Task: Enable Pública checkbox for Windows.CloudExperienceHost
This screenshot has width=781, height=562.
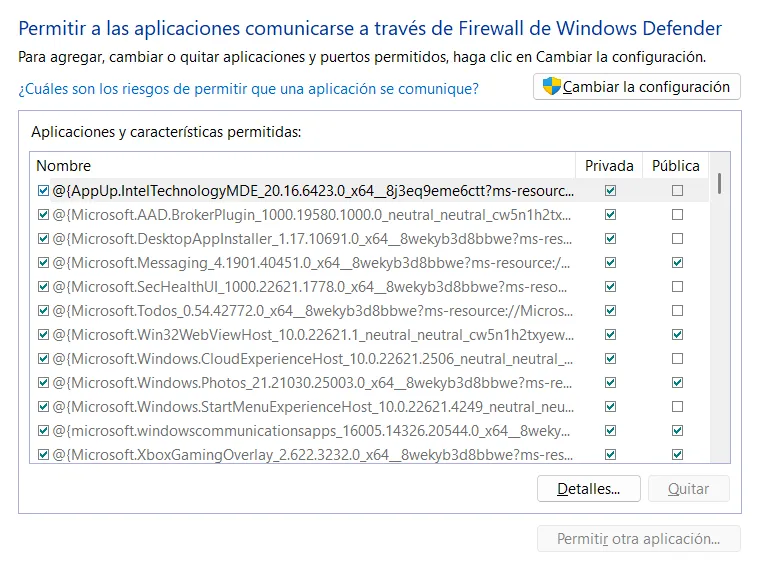Action: tap(677, 358)
